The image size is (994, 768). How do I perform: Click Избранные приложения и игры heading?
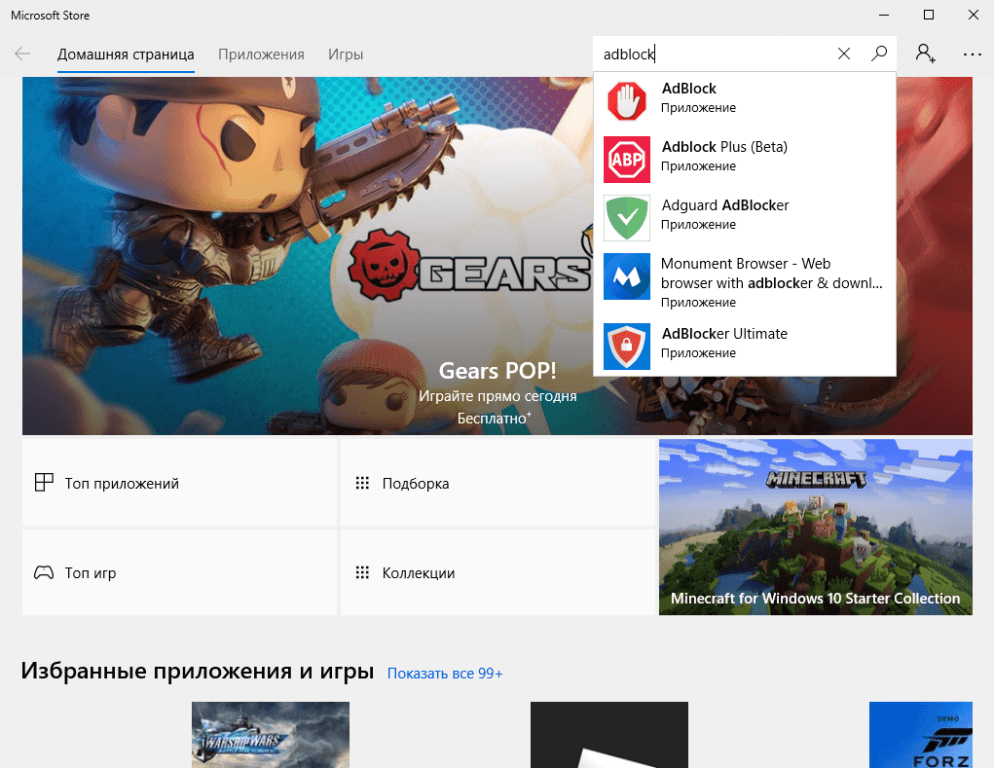click(197, 671)
